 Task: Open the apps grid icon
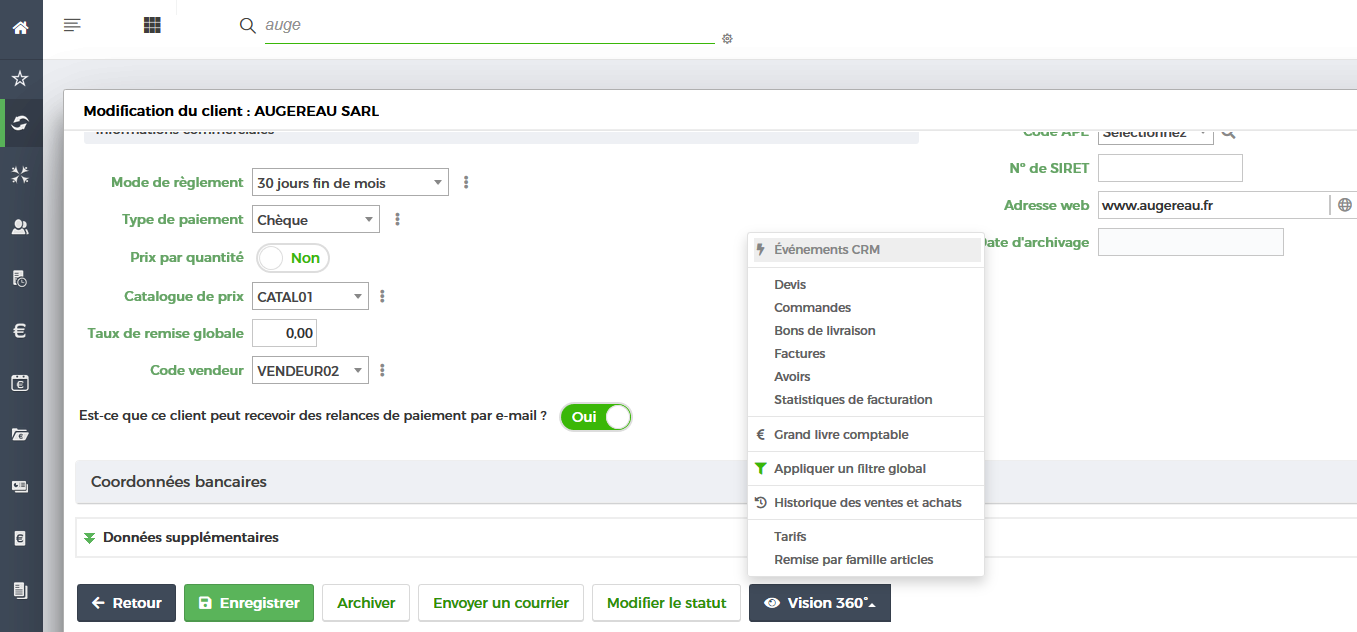152,25
